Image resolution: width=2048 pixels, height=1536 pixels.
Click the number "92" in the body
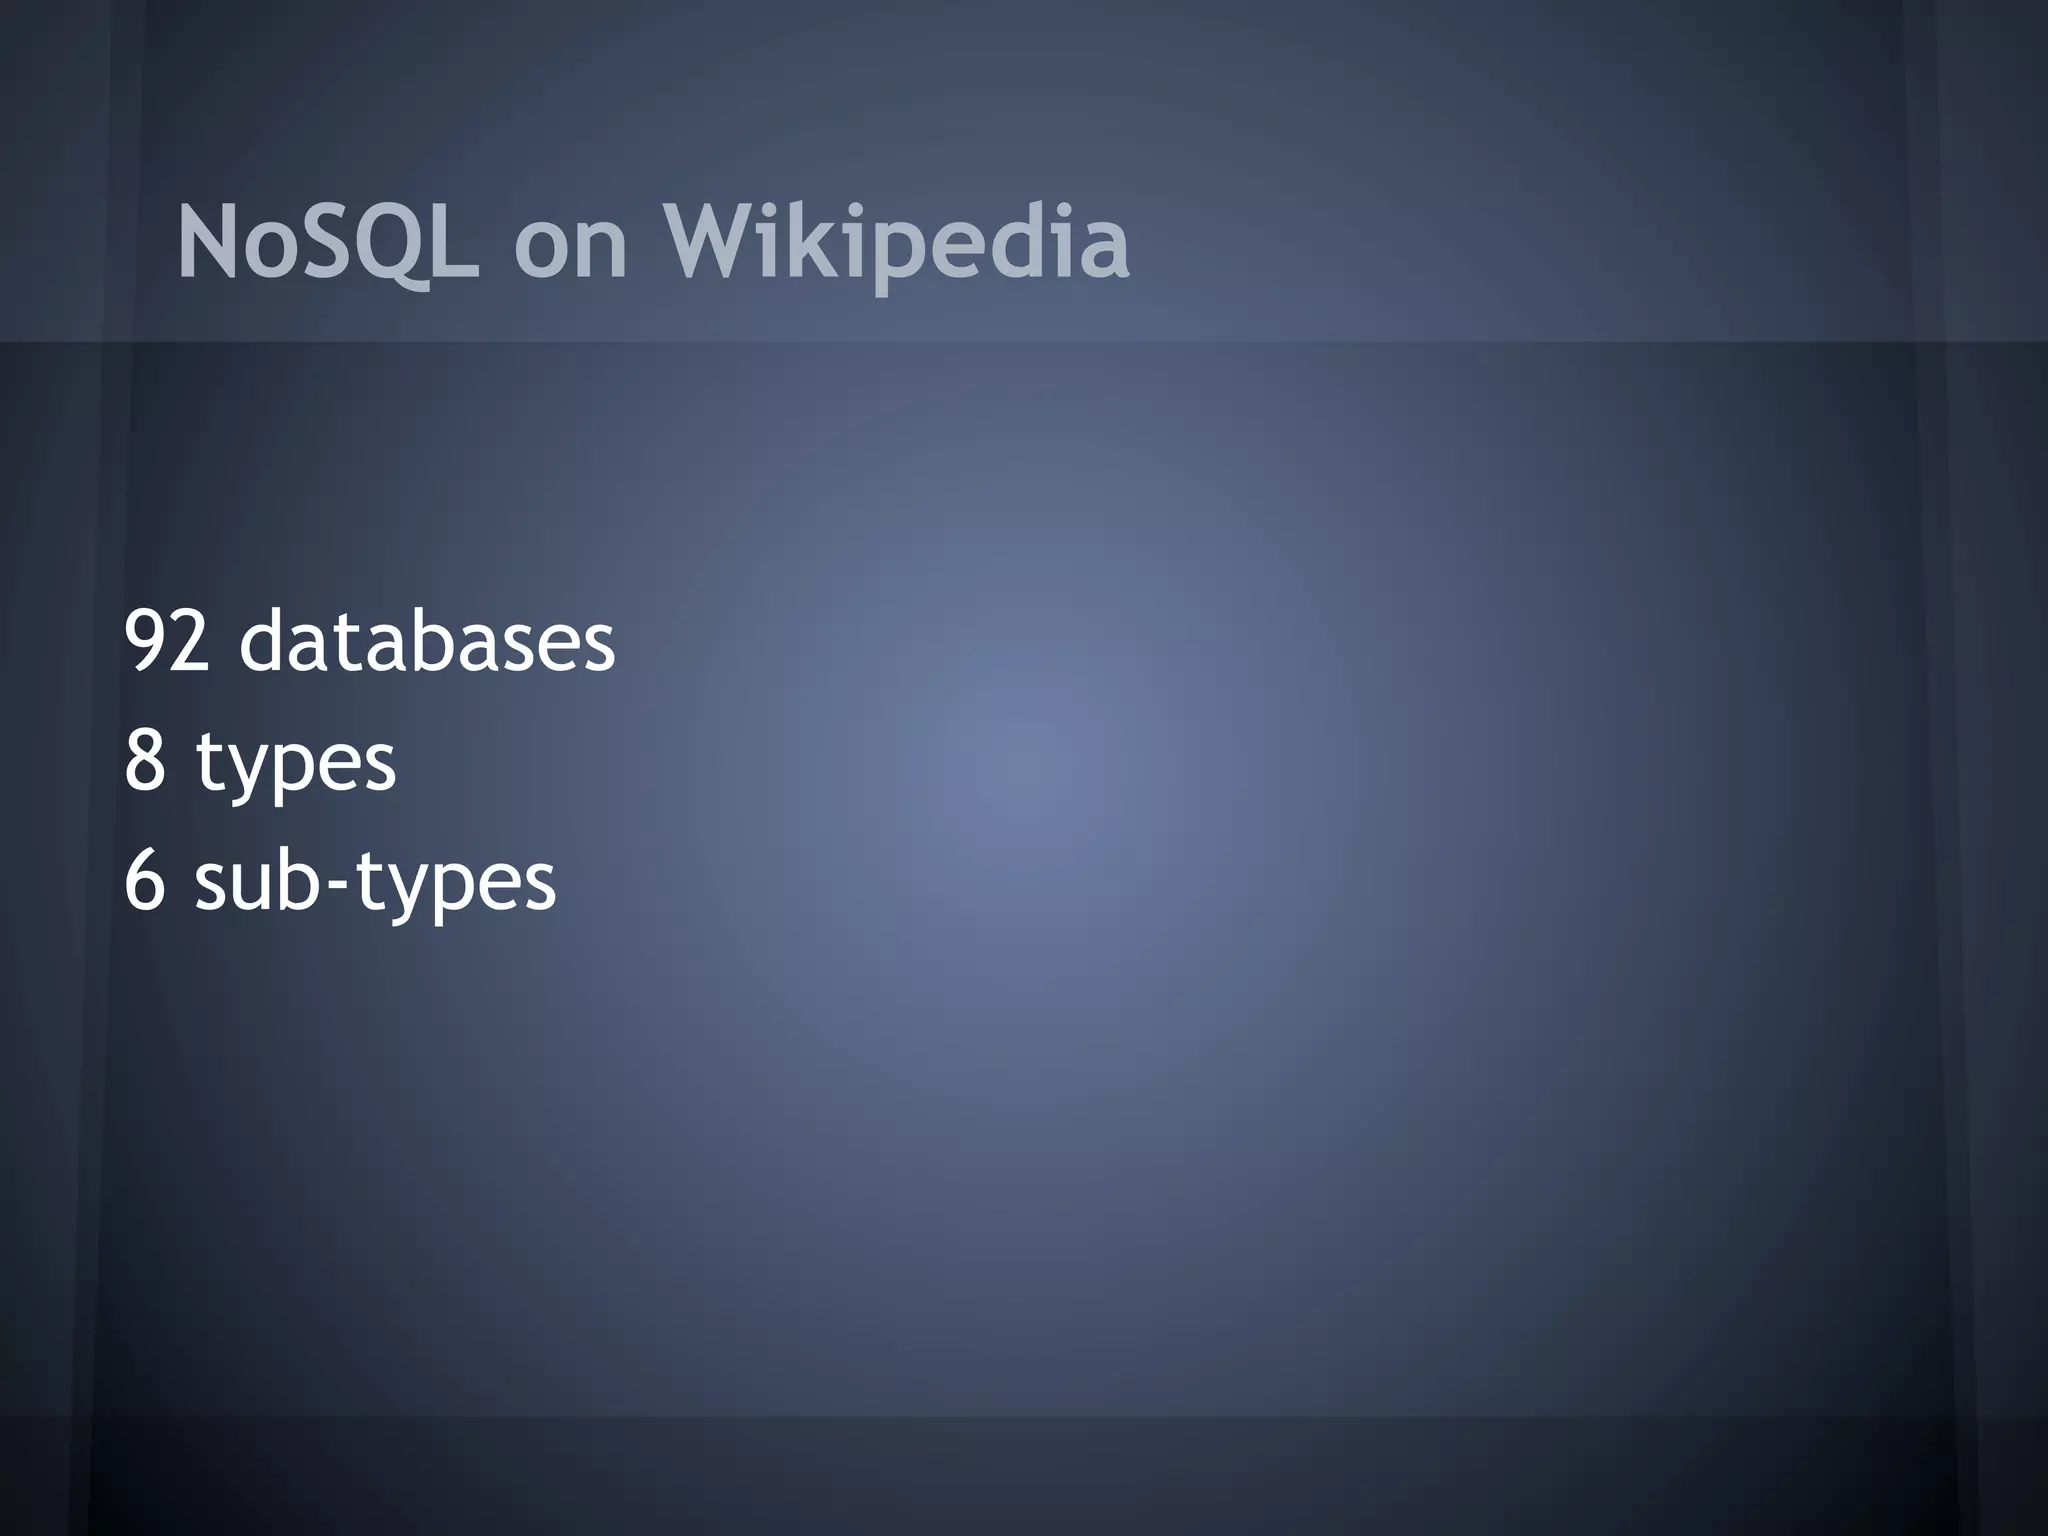click(x=167, y=641)
